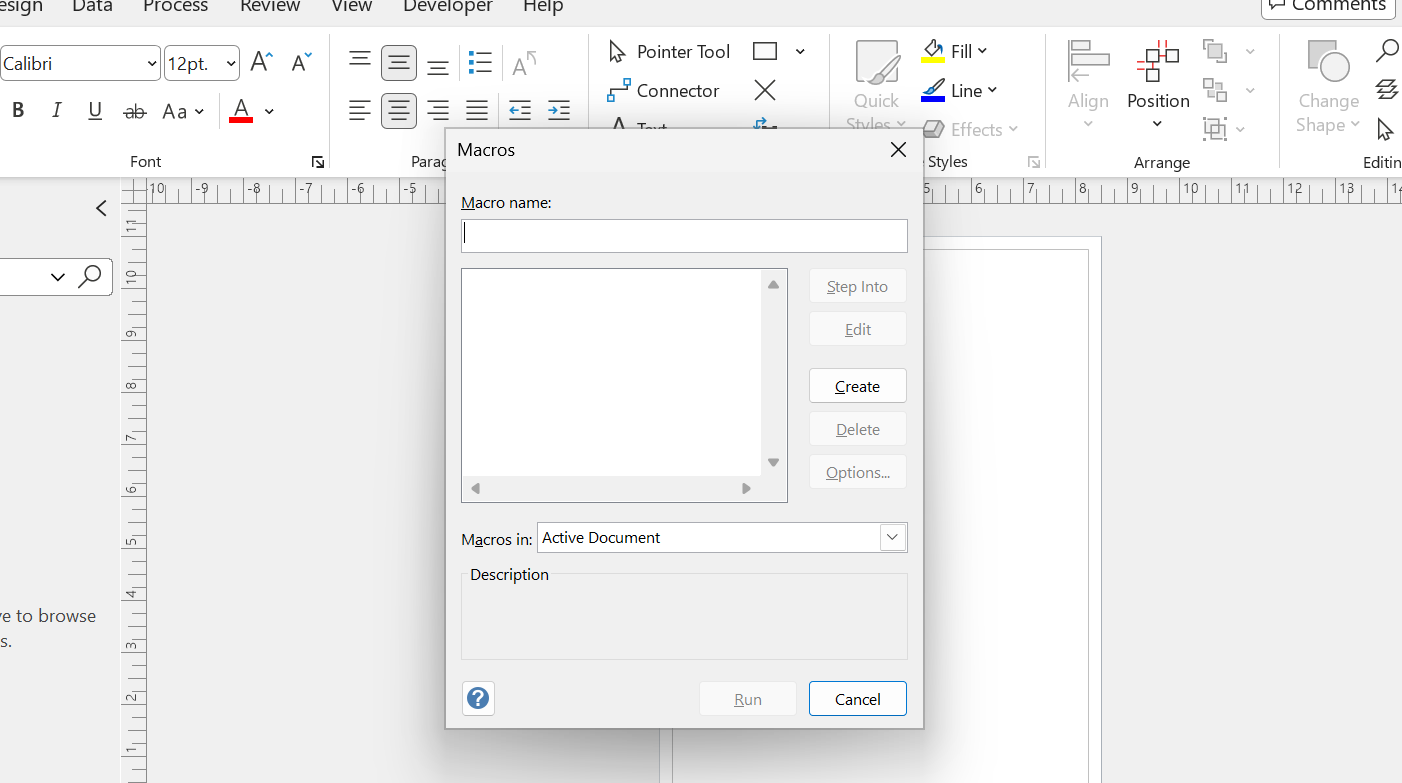Screen dimensions: 1402x783
Task: Open the Shape Styles dialog launcher
Action: (1034, 162)
